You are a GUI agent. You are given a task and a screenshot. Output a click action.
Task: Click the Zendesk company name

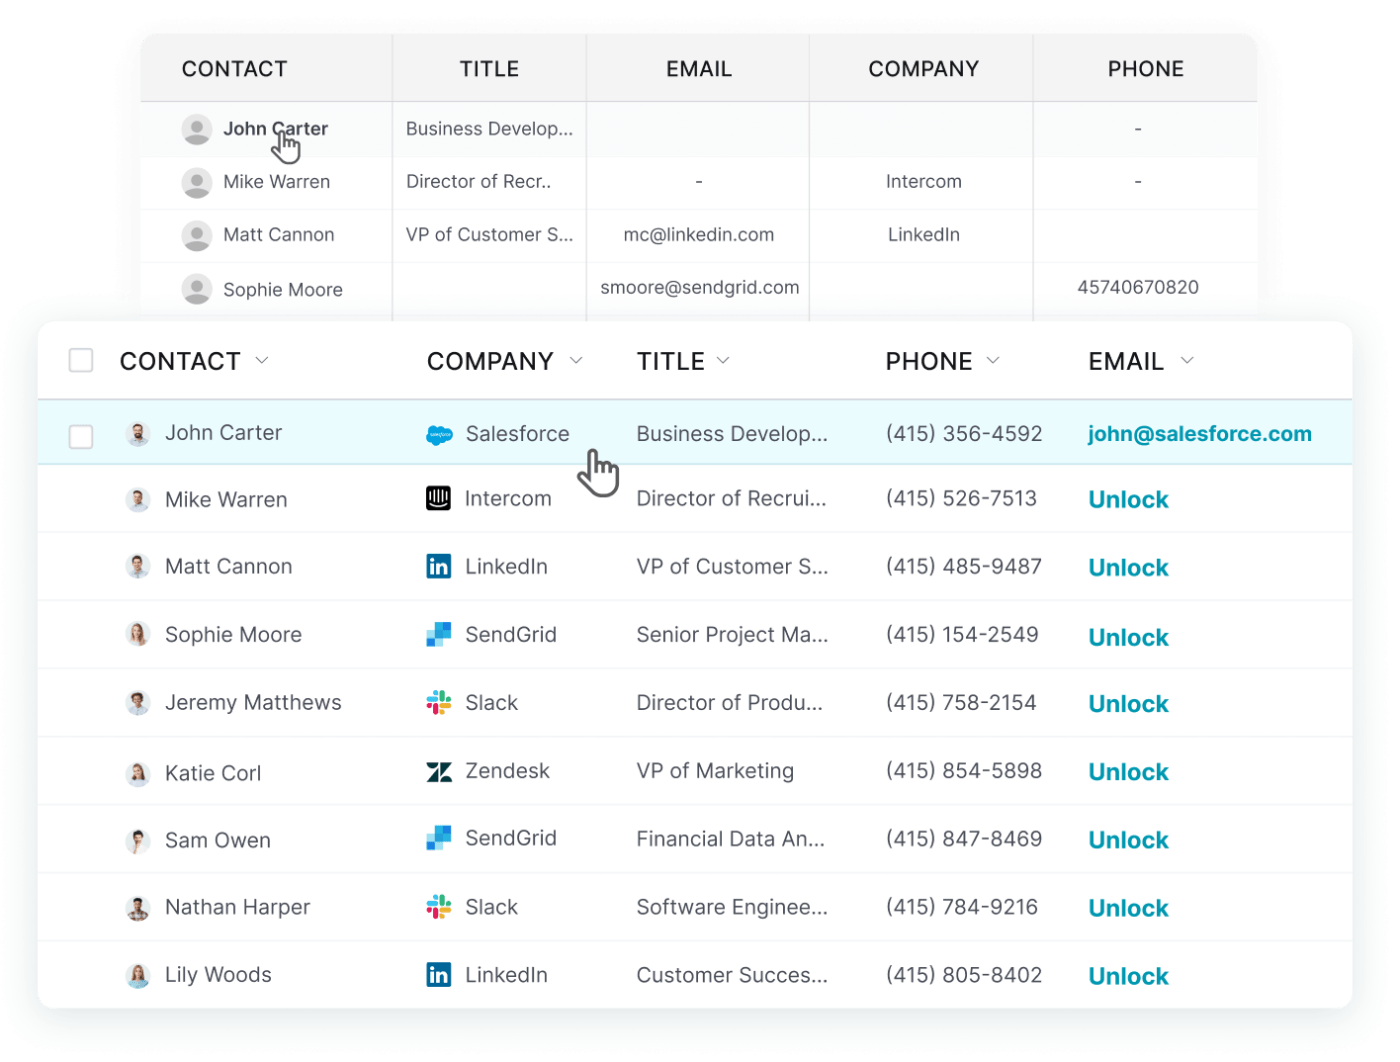coord(507,771)
